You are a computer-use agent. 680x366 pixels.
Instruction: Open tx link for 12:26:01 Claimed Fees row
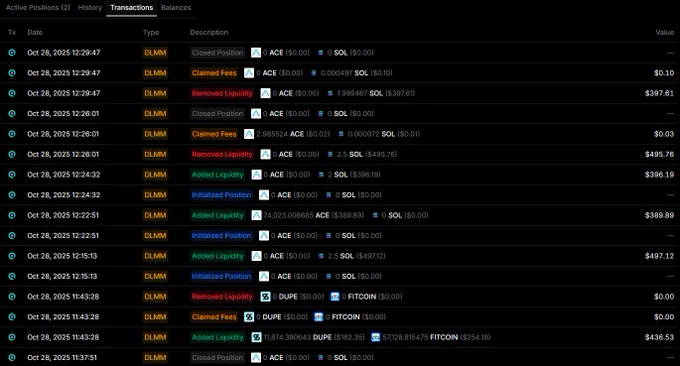coord(12,134)
